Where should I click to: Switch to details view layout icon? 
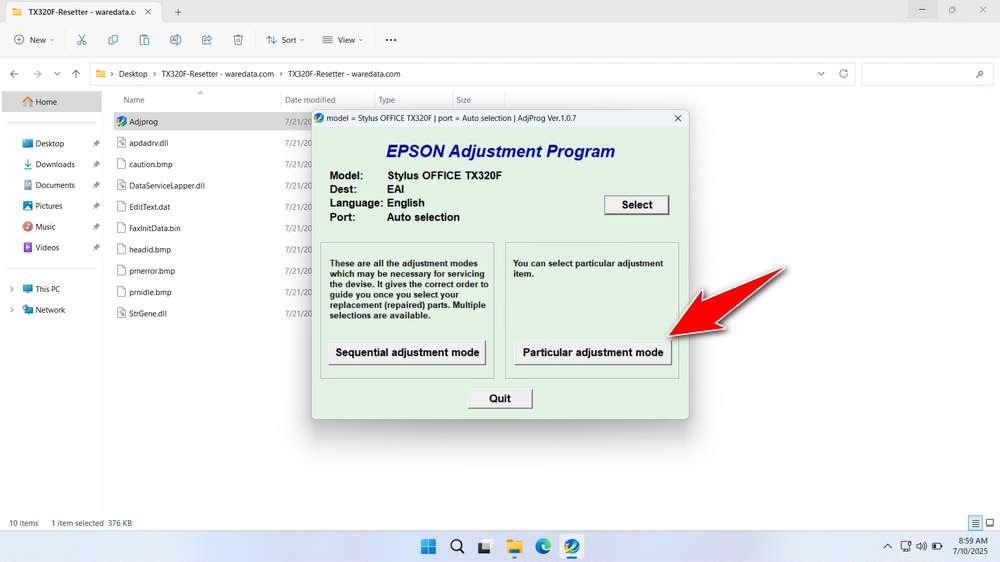click(975, 523)
